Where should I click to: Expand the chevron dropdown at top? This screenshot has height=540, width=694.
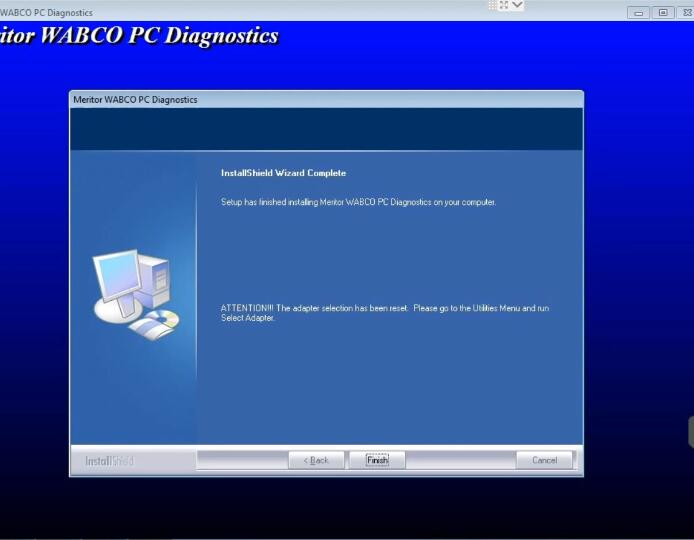[x=517, y=5]
